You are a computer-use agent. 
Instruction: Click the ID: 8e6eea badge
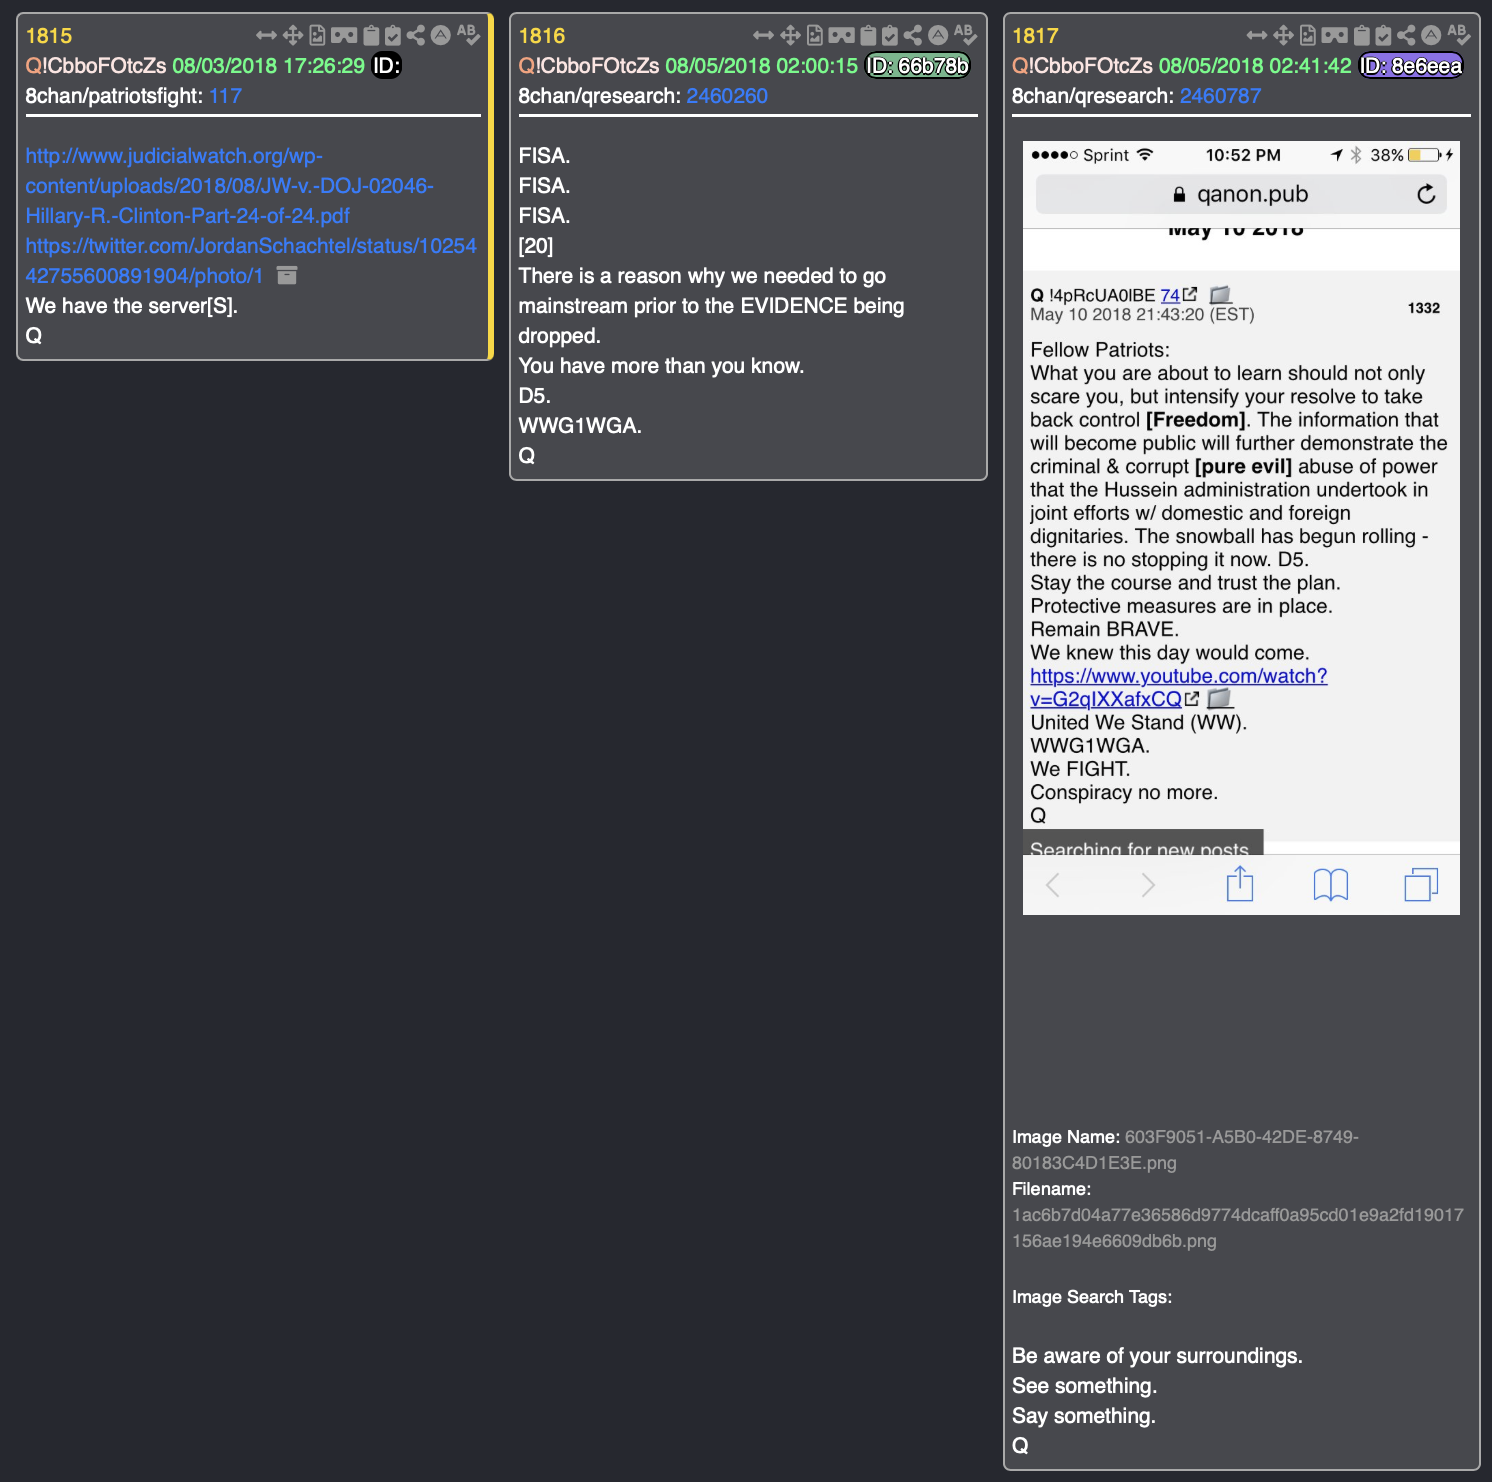(1411, 66)
